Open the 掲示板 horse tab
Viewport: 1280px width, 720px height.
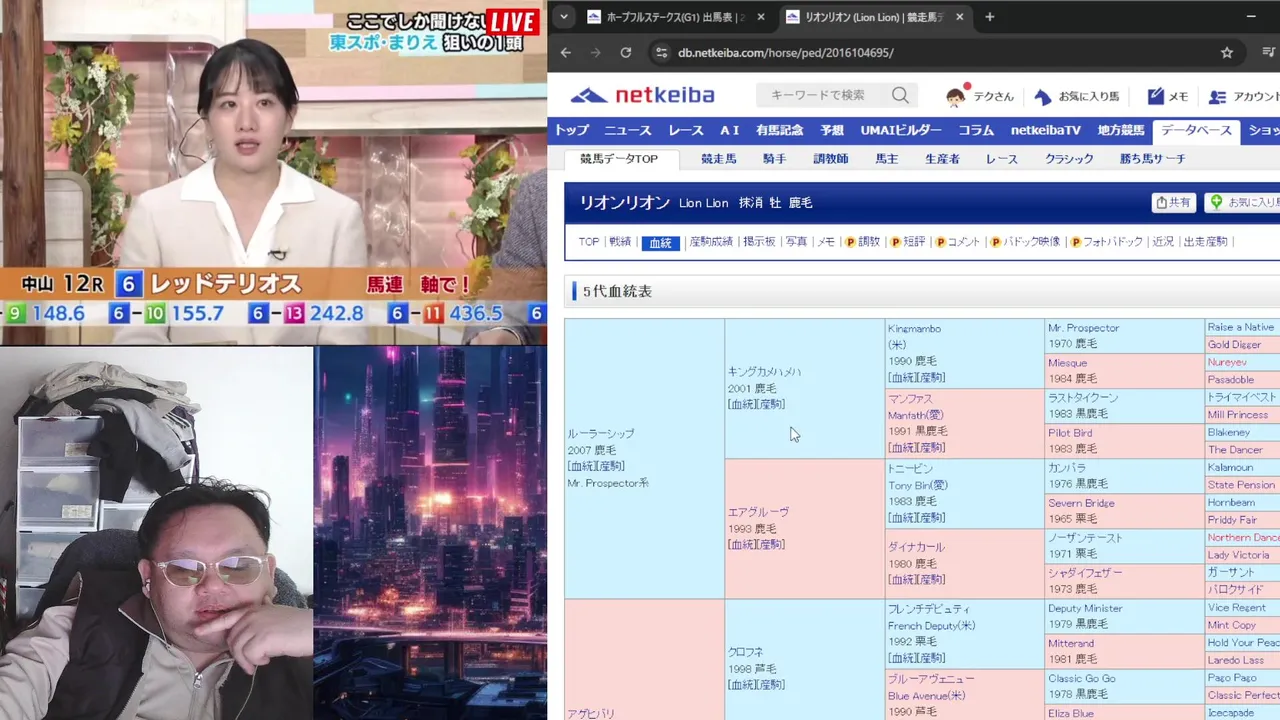pos(759,242)
